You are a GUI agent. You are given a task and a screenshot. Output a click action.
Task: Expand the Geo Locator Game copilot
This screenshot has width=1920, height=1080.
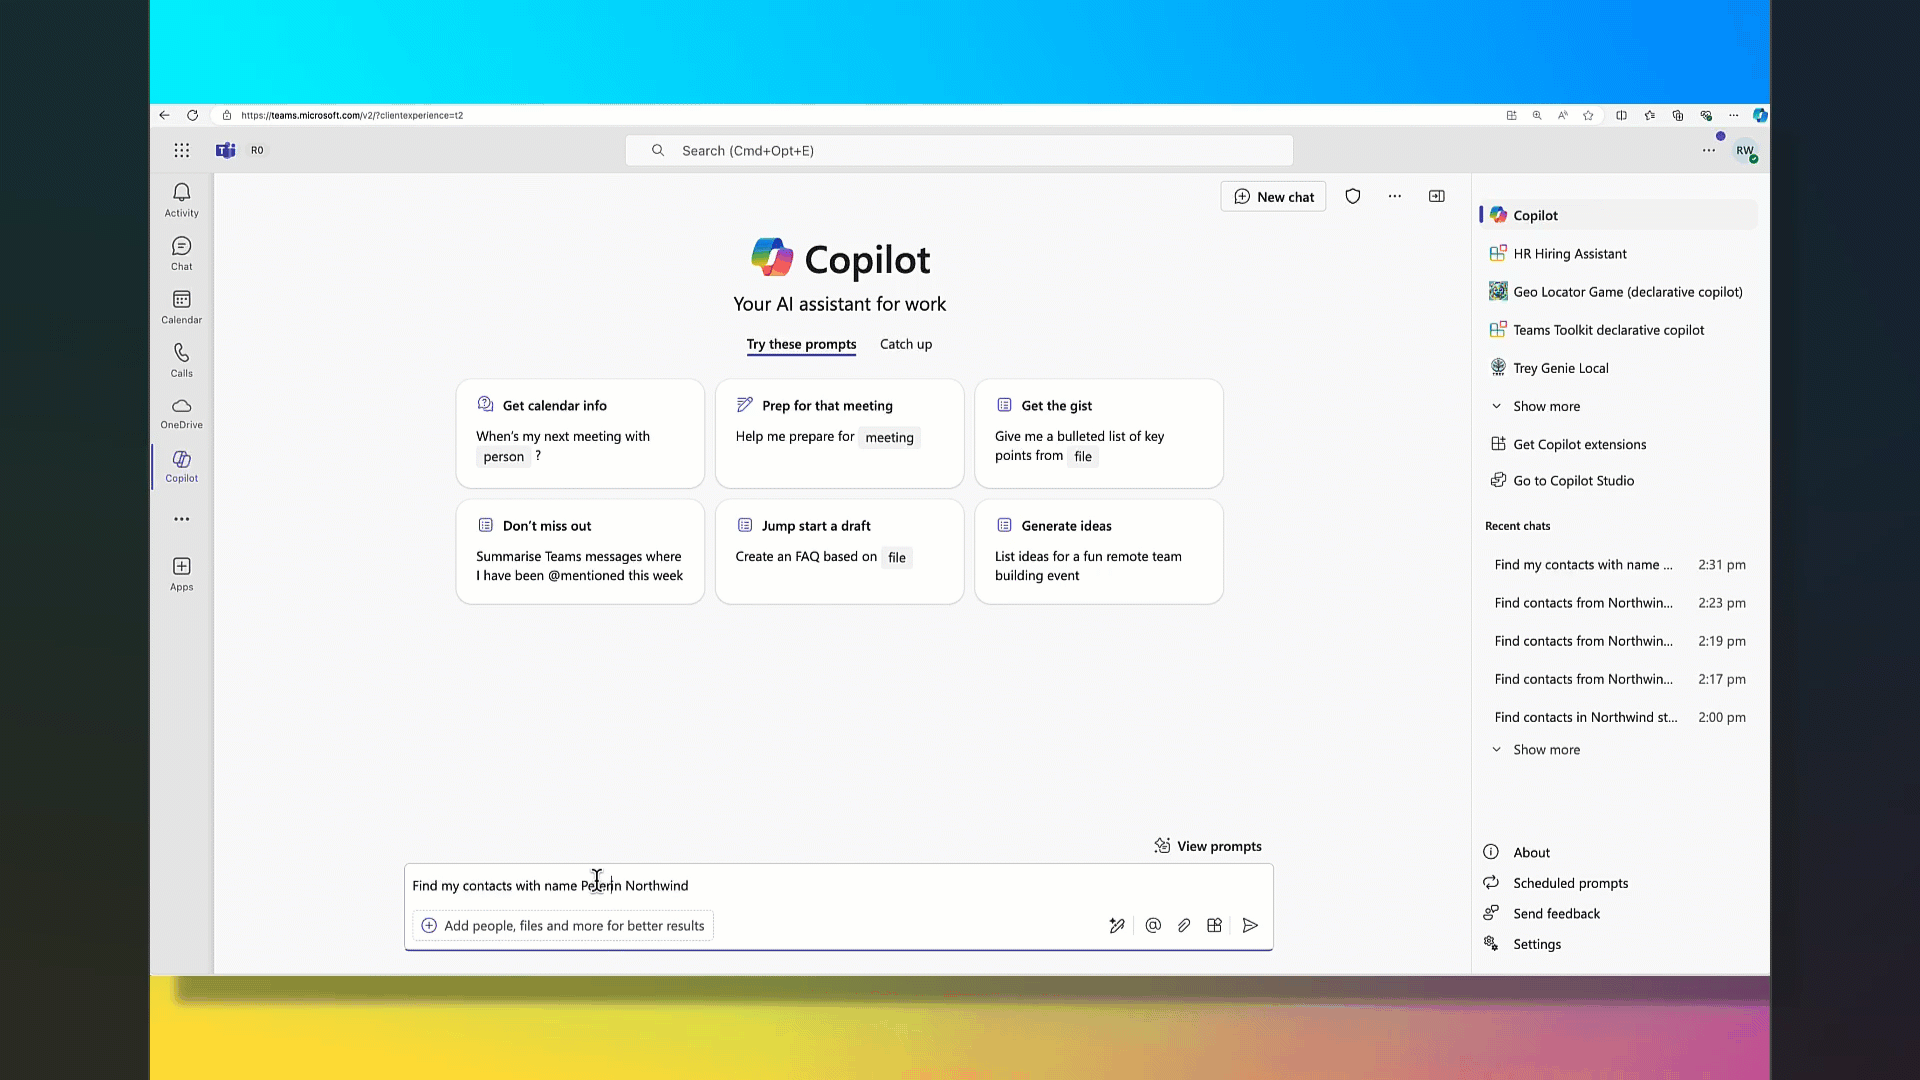tap(1627, 291)
